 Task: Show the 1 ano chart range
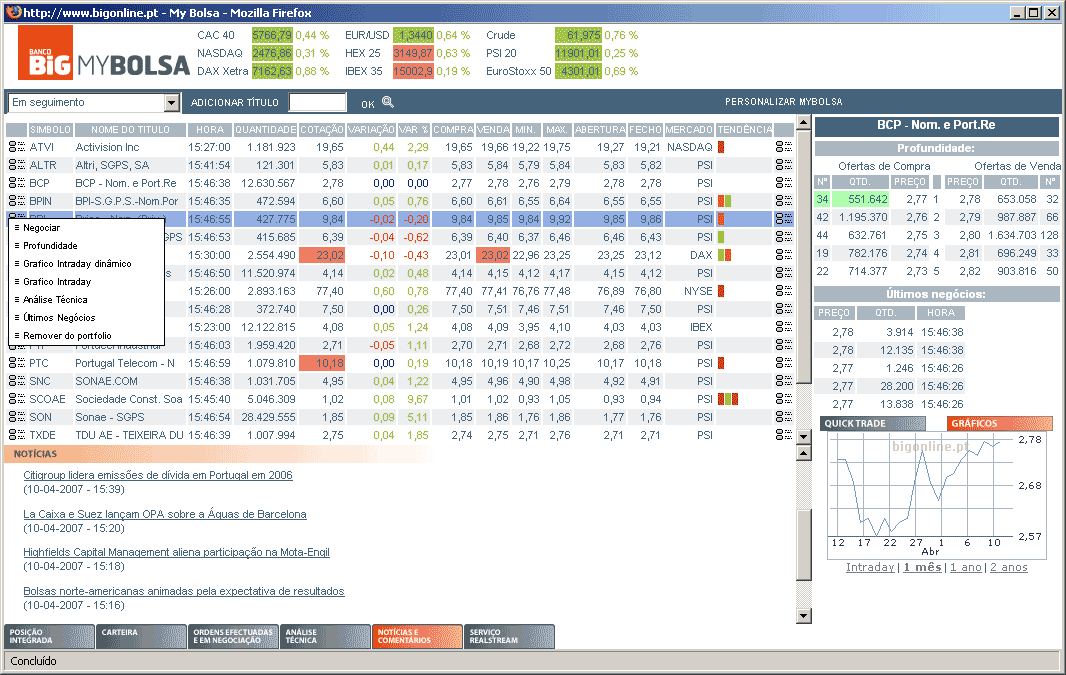coord(966,567)
